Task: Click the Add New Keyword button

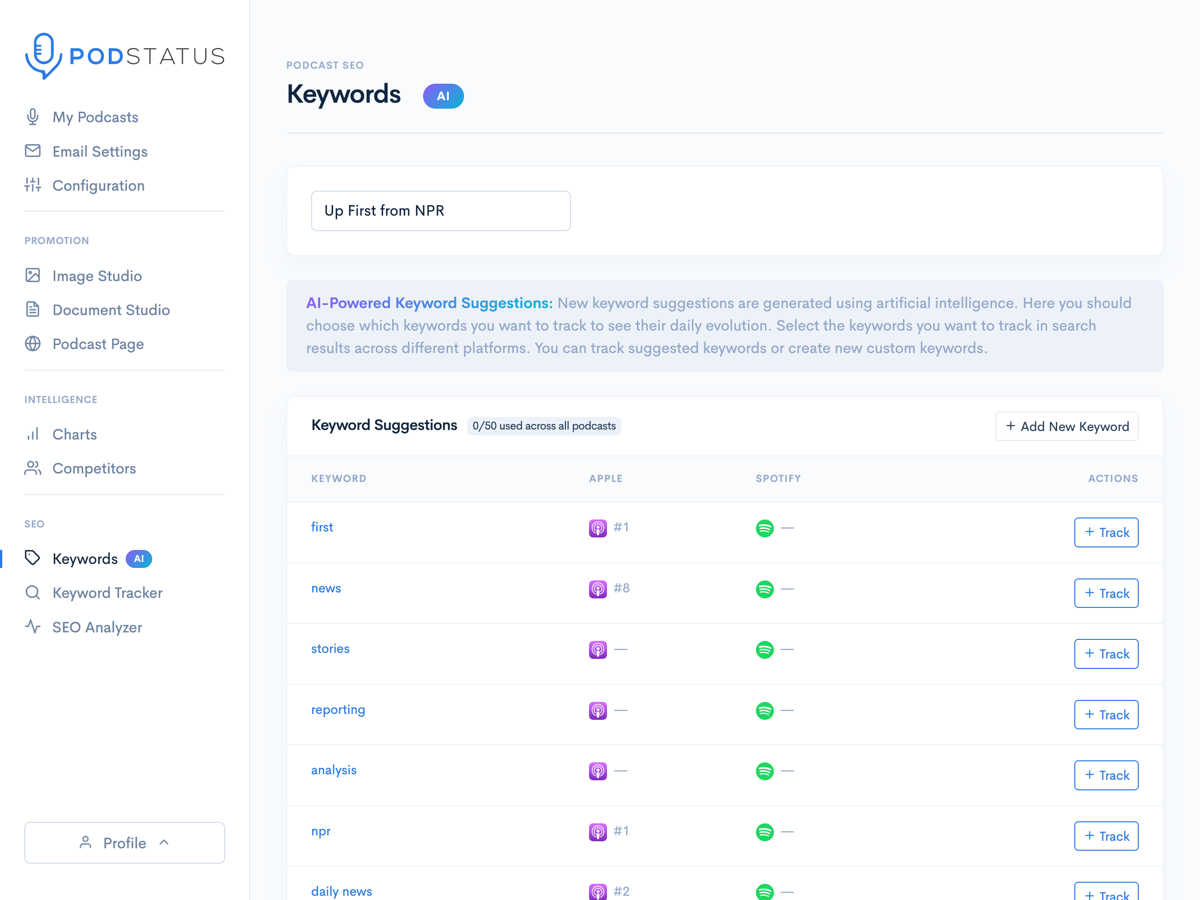Action: (x=1066, y=426)
